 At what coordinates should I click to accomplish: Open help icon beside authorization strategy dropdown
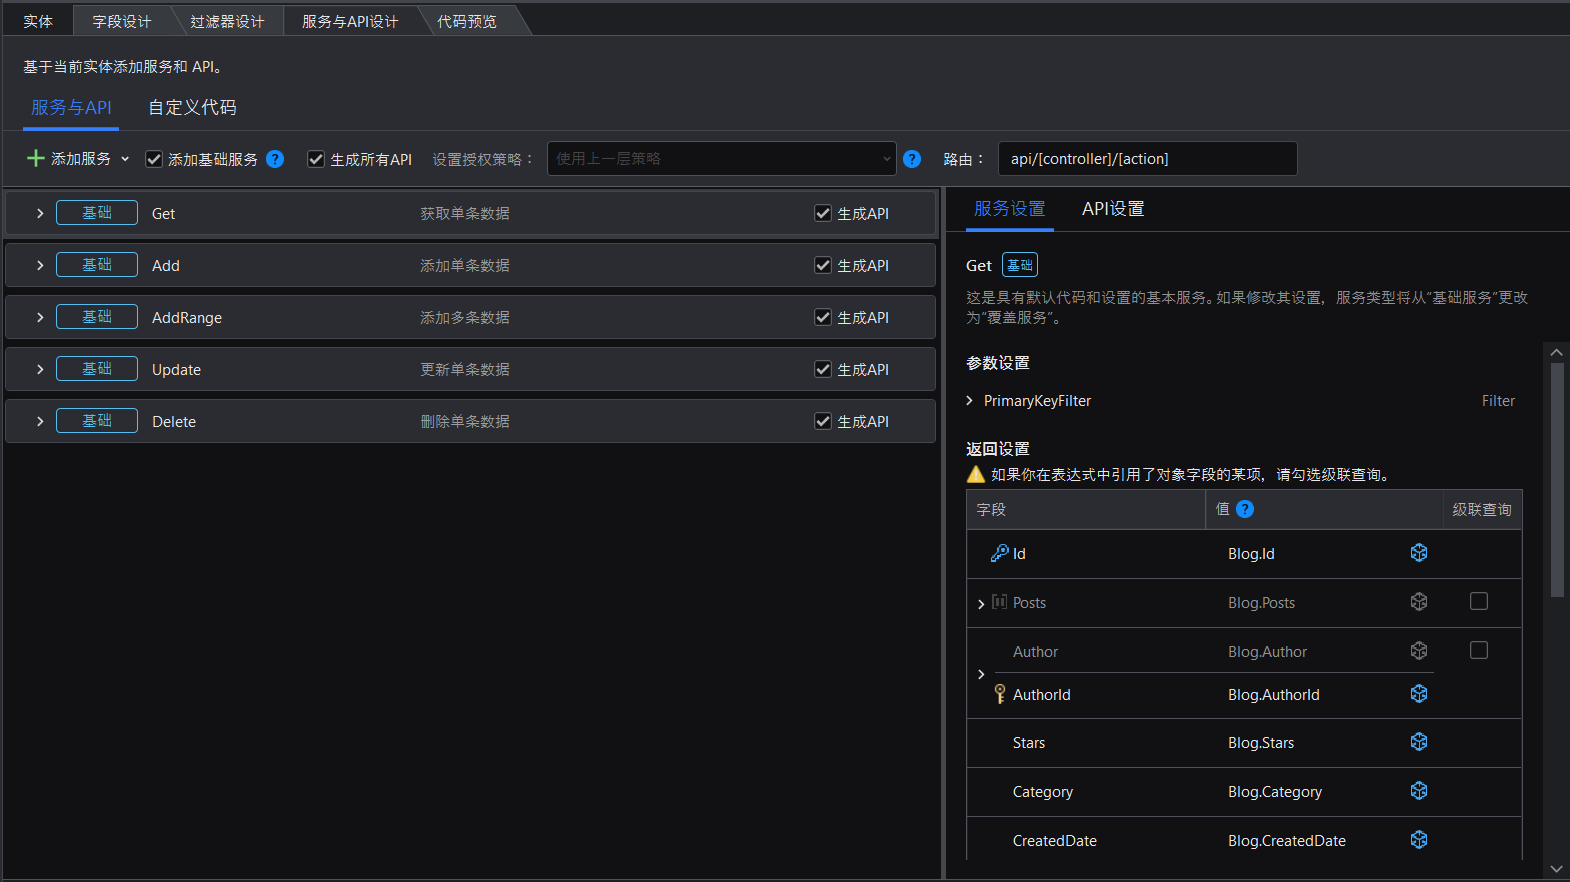click(x=912, y=159)
